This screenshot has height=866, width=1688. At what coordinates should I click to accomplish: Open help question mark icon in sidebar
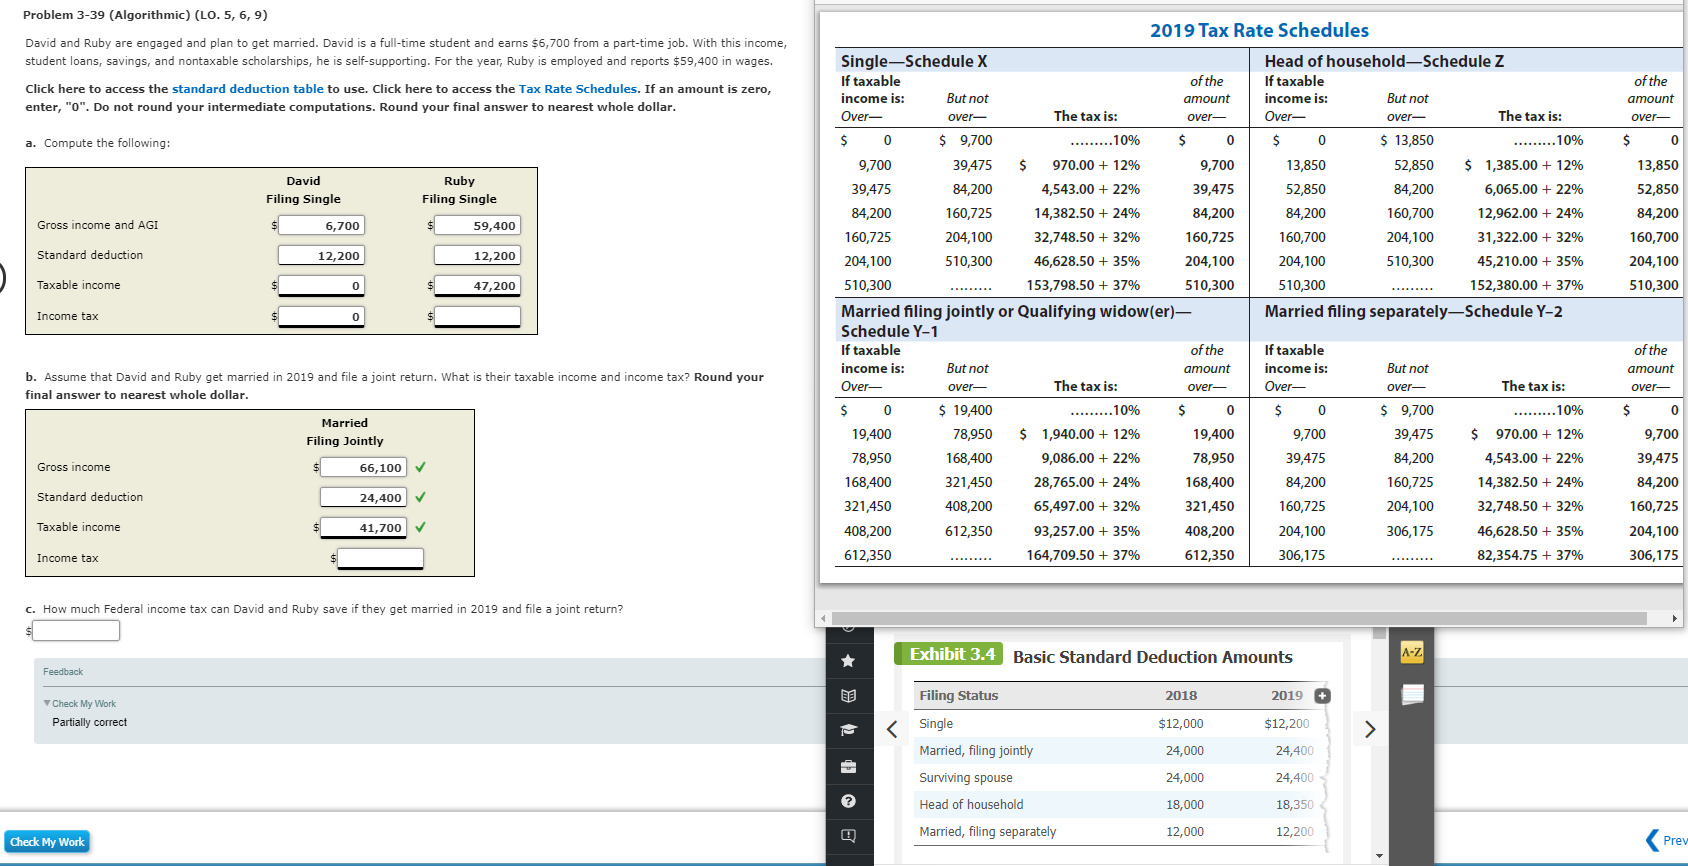point(848,801)
